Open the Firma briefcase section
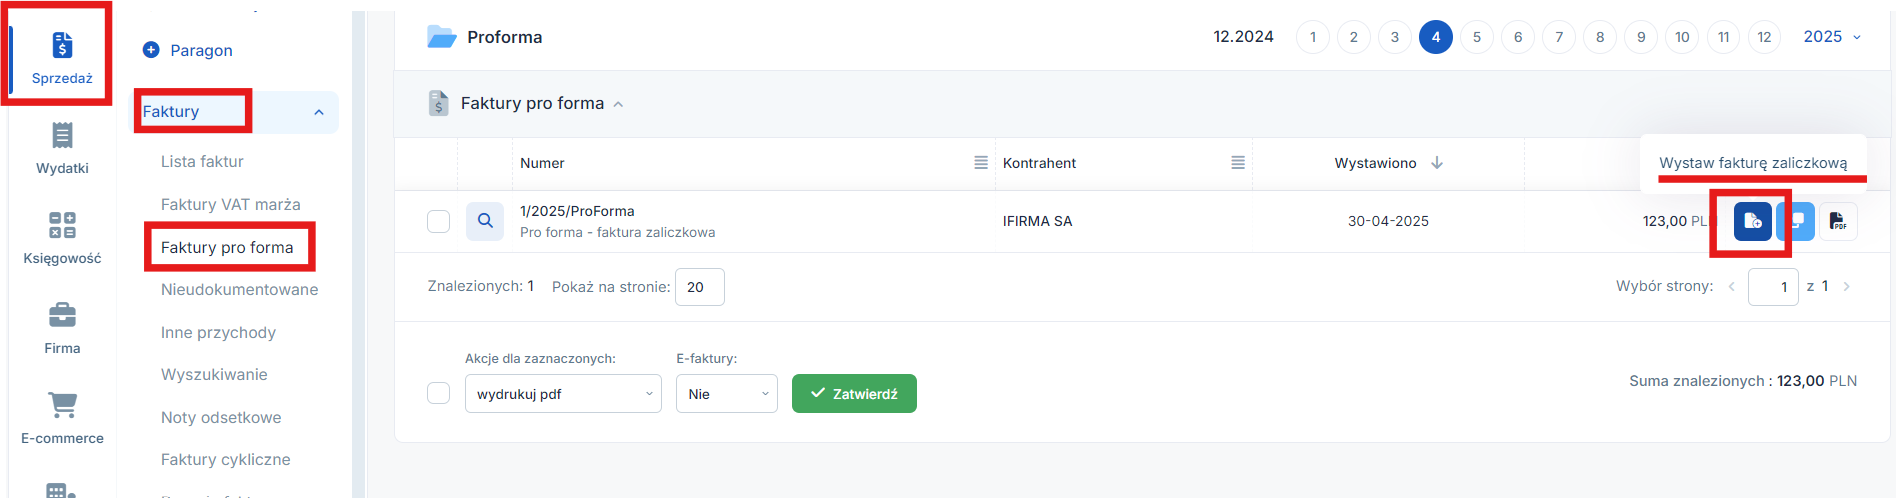 [62, 327]
